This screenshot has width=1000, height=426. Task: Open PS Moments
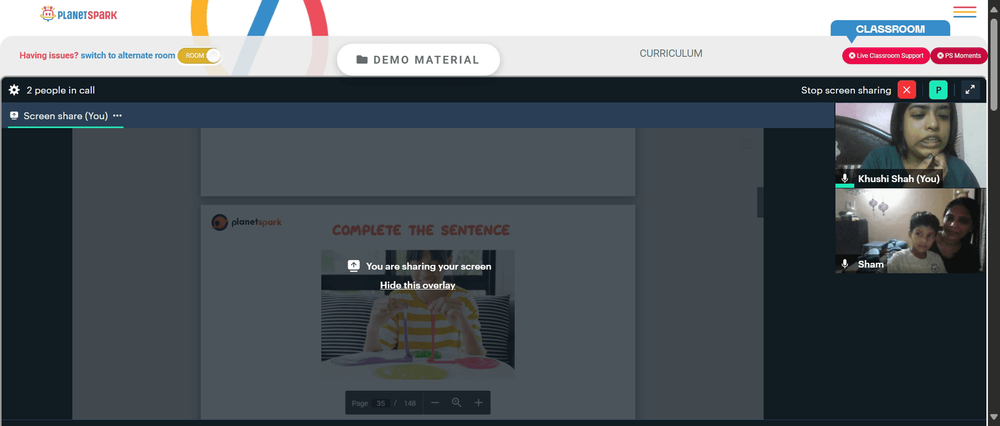pyautogui.click(x=959, y=55)
